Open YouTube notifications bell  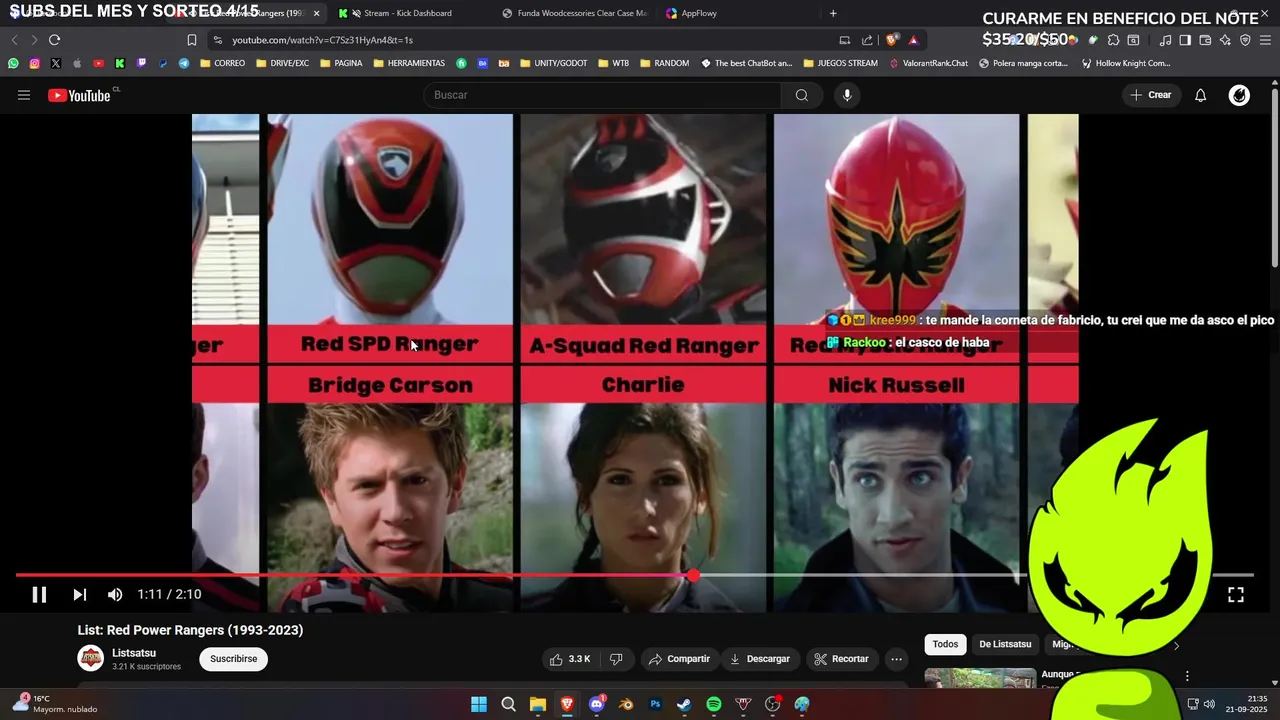[1200, 95]
